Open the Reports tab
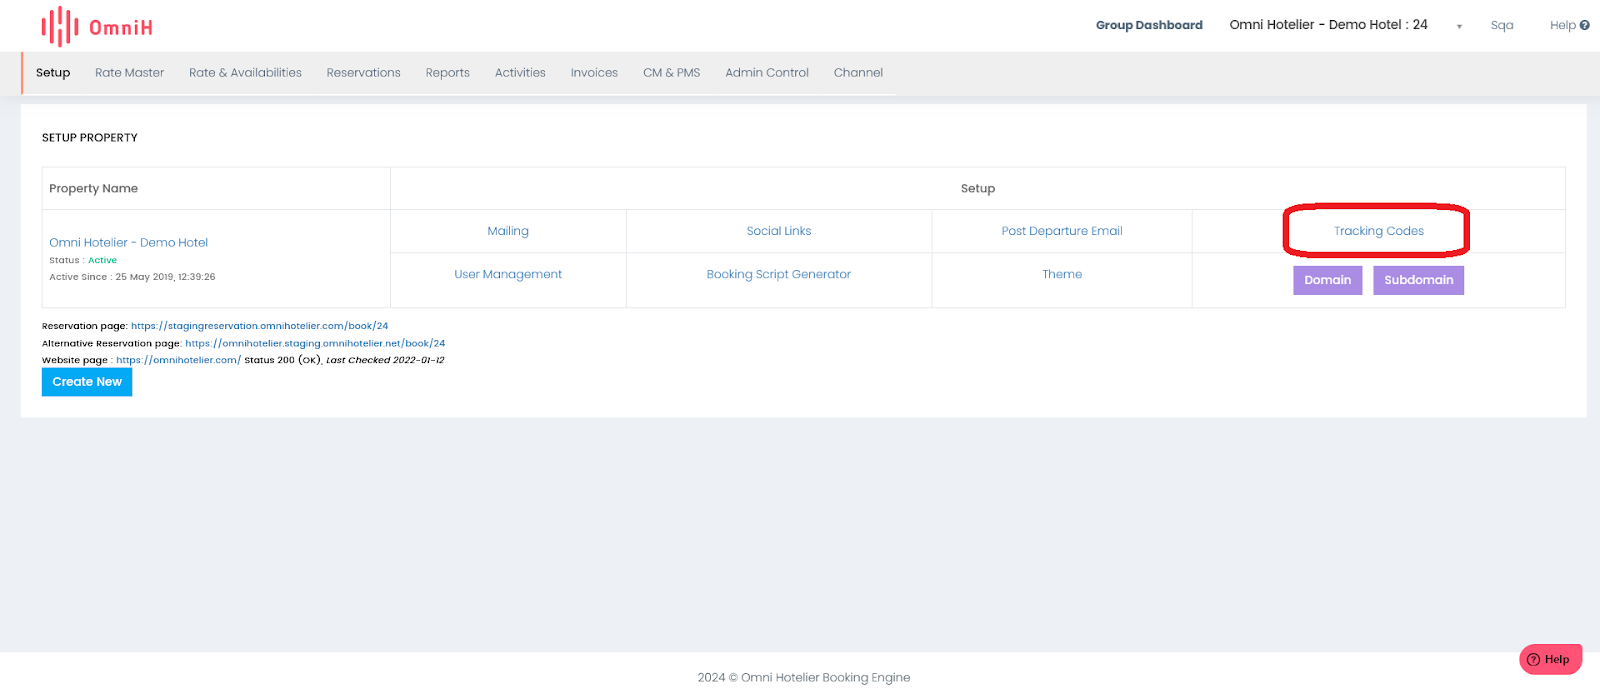 pyautogui.click(x=447, y=73)
